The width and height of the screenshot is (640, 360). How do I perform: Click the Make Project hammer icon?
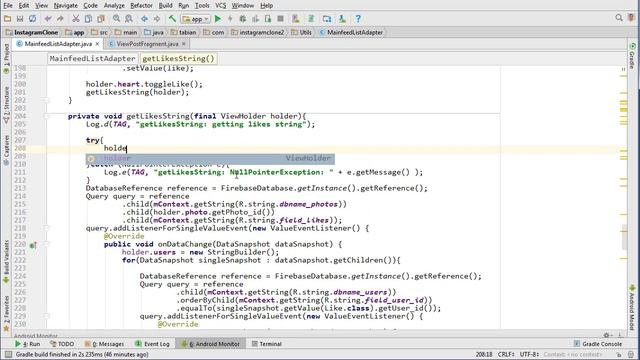point(172,19)
